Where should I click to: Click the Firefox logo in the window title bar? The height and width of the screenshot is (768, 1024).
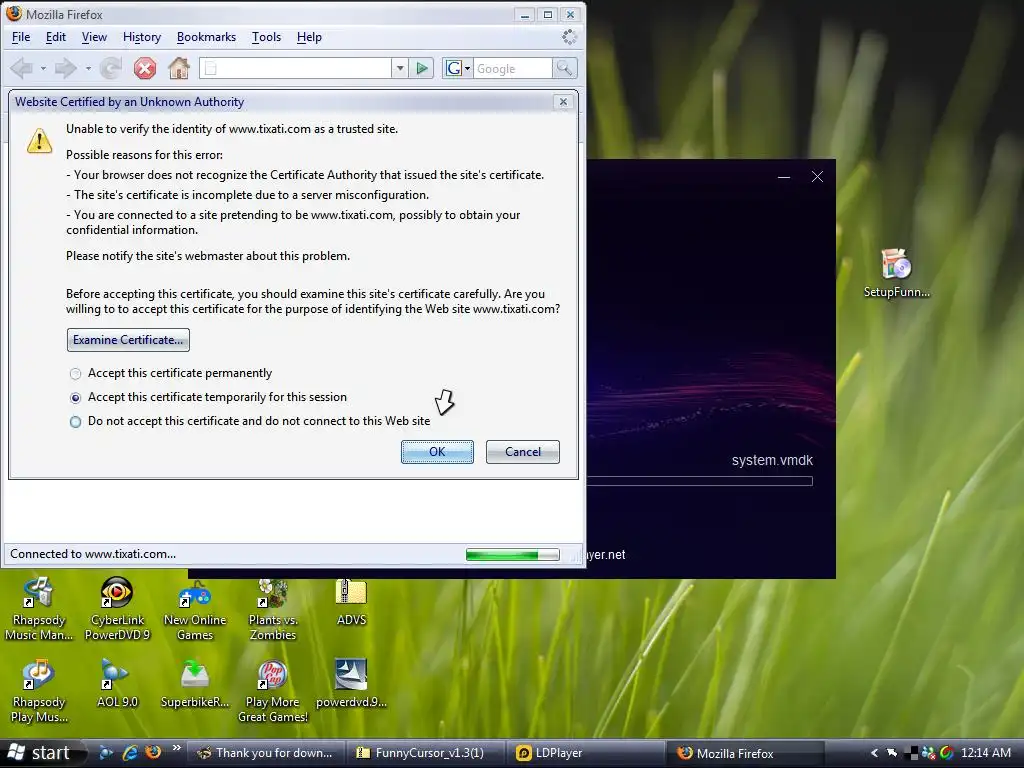14,14
